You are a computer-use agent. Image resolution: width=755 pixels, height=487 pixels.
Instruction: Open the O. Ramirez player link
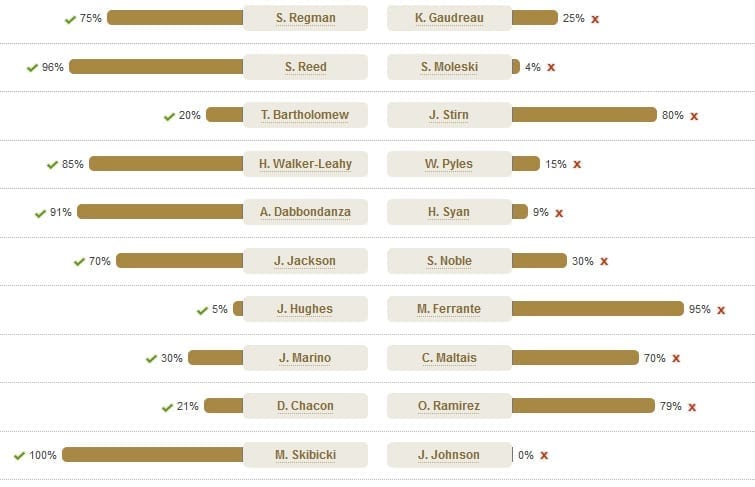[x=449, y=406]
